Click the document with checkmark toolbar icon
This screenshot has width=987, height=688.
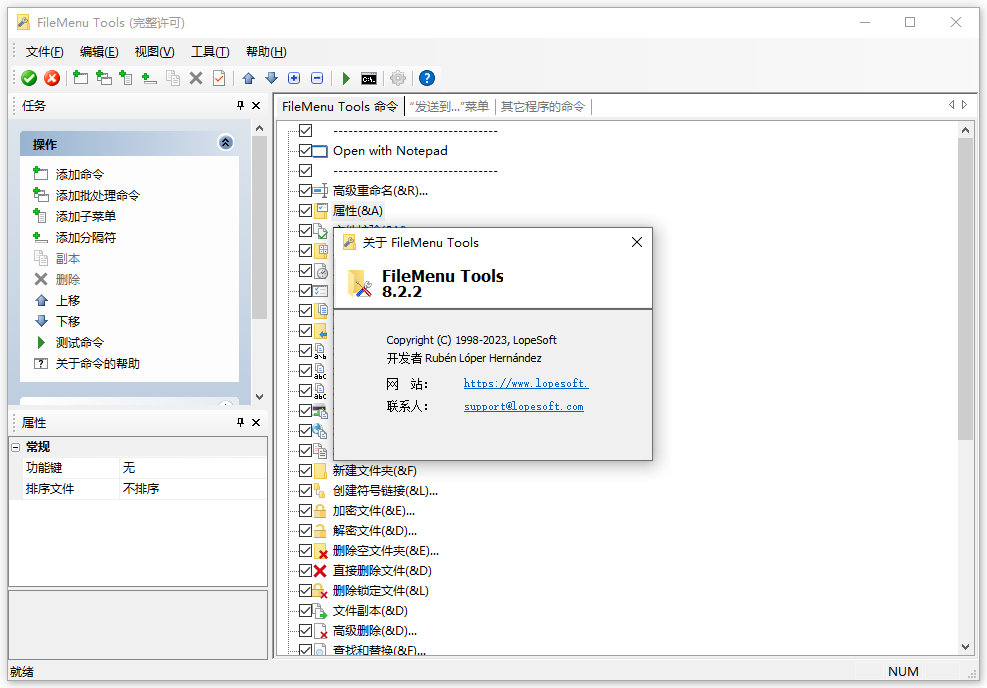219,78
